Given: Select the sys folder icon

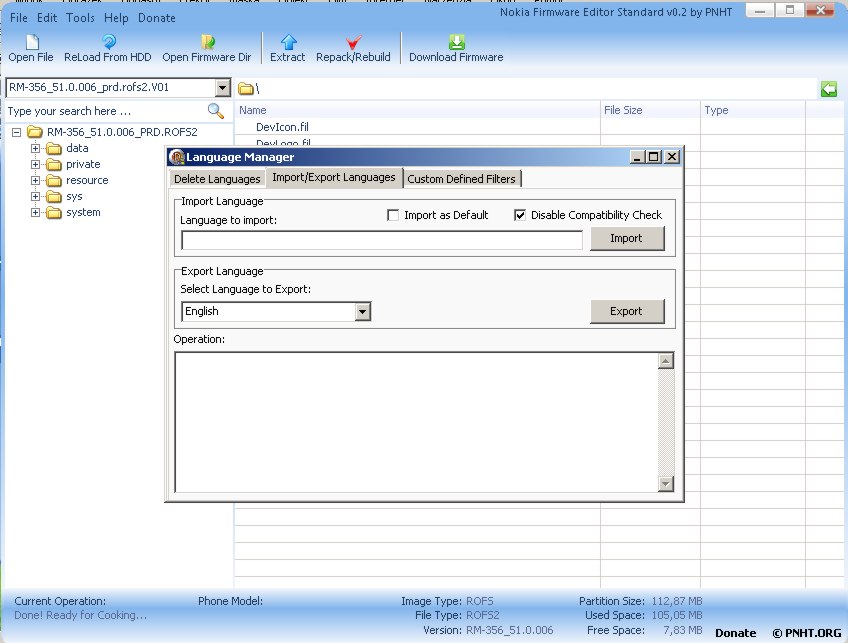Looking at the screenshot, I should 54,197.
